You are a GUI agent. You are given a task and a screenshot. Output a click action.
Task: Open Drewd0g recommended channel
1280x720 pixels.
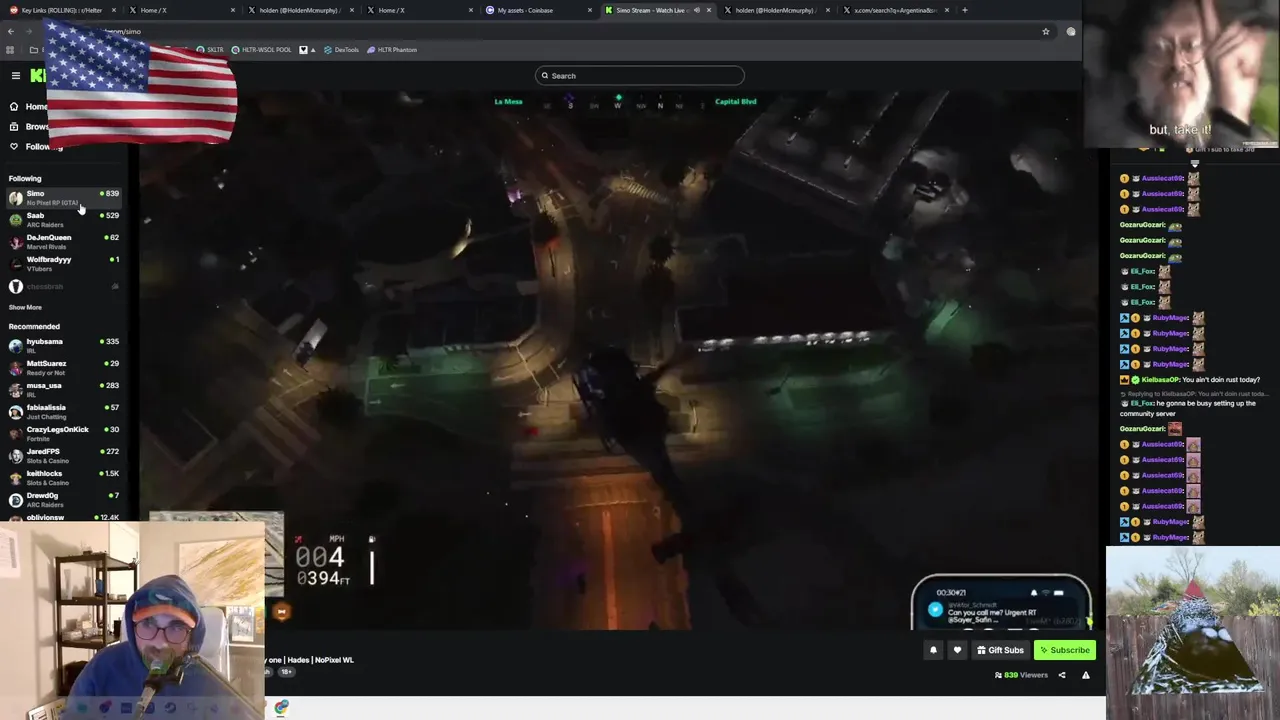pos(62,500)
